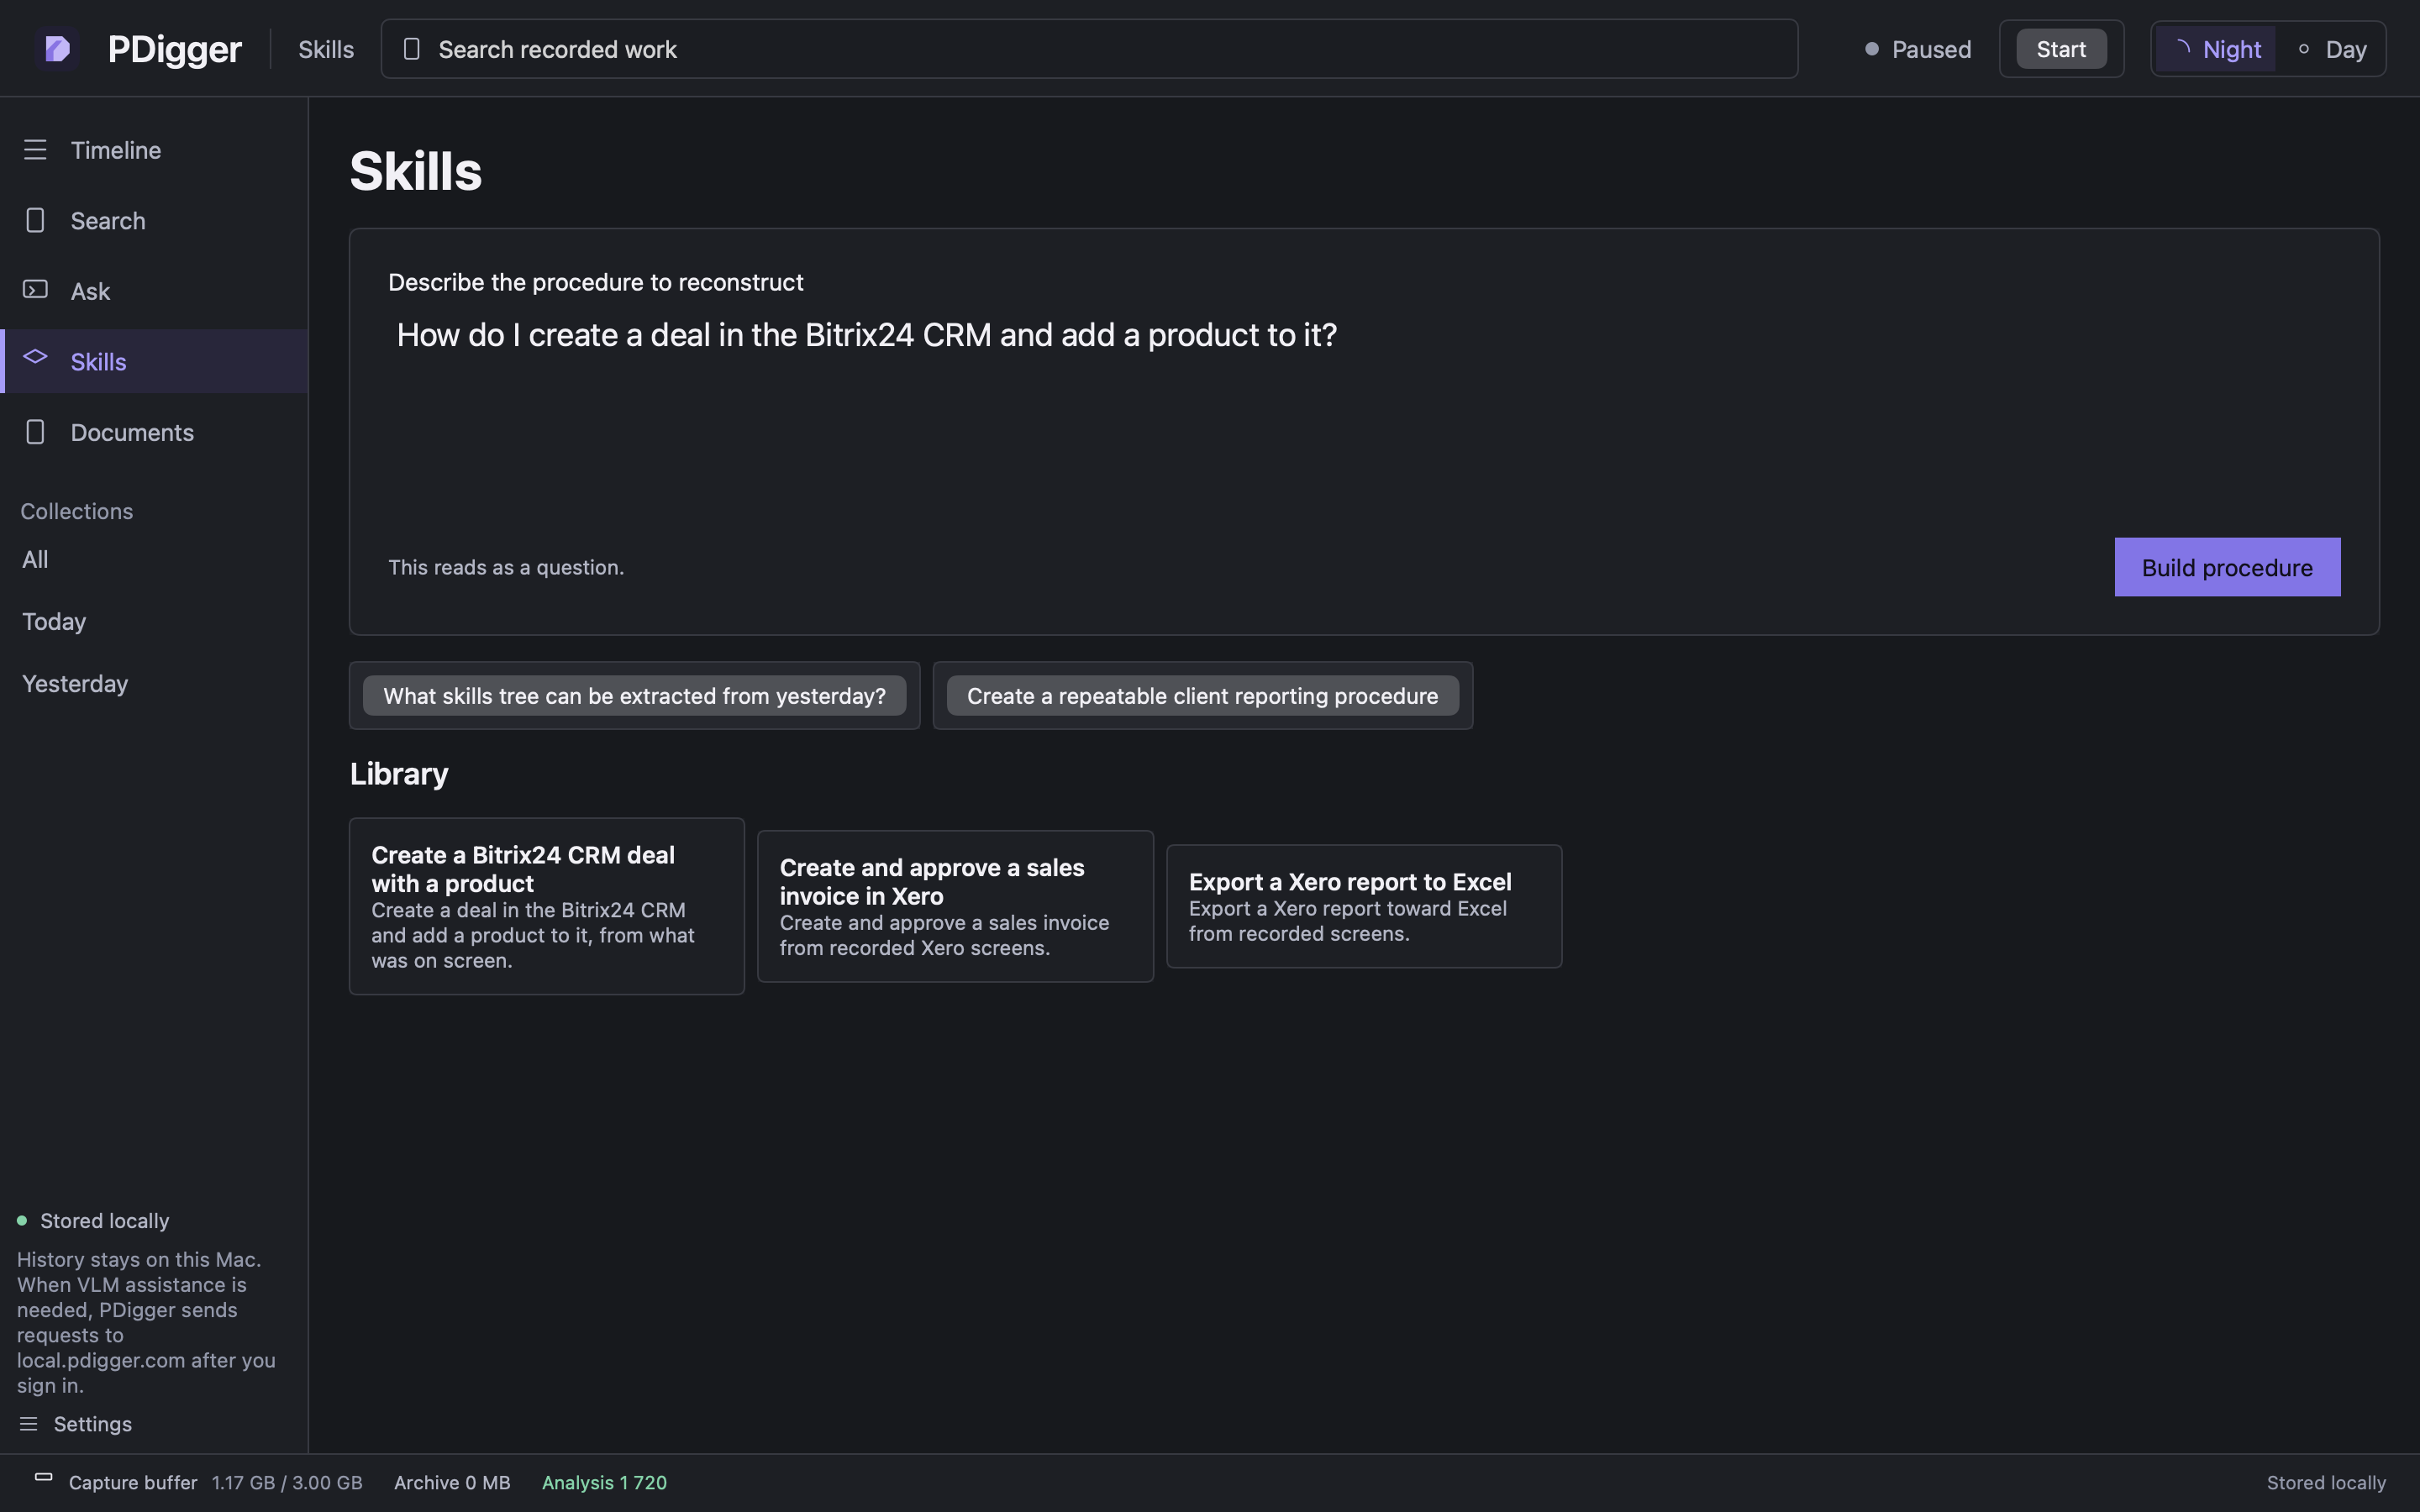2420x1512 pixels.
Task: Show the Yesterday collection
Action: [x=75, y=683]
